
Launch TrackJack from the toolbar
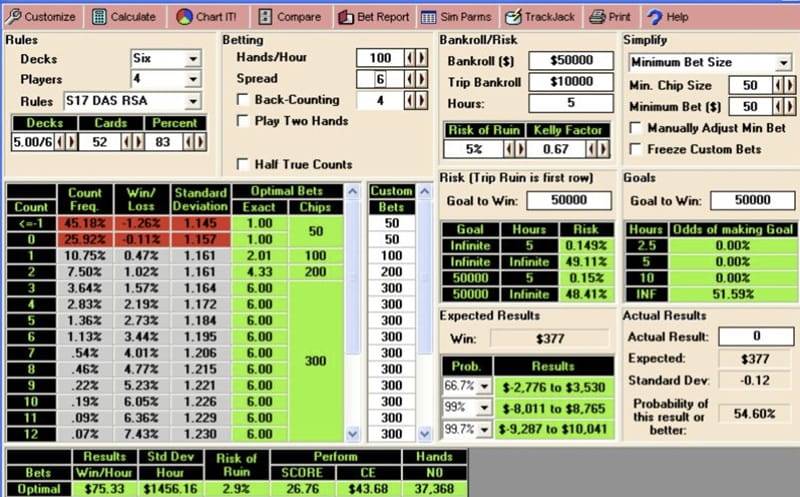click(513, 17)
